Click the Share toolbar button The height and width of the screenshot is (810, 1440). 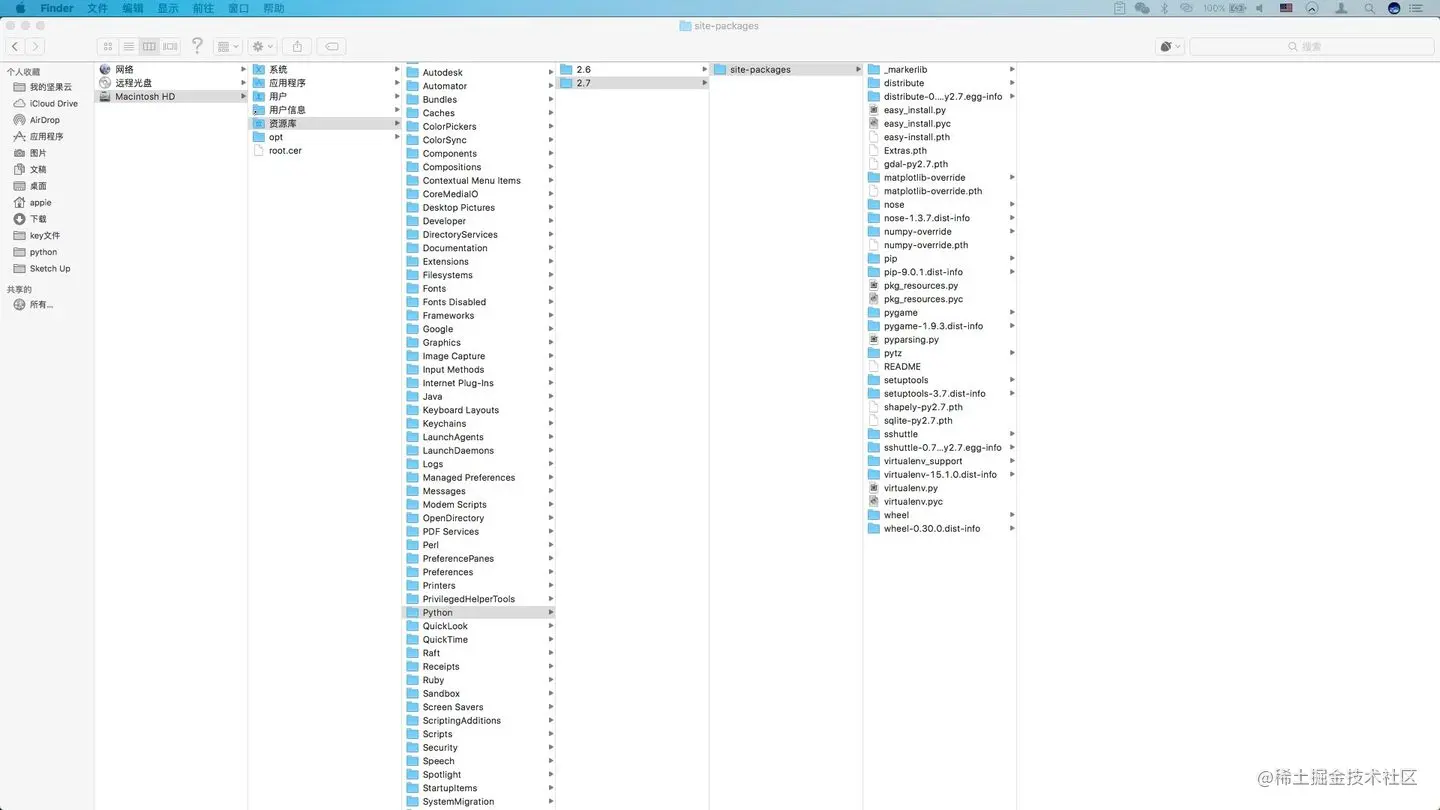coord(297,46)
